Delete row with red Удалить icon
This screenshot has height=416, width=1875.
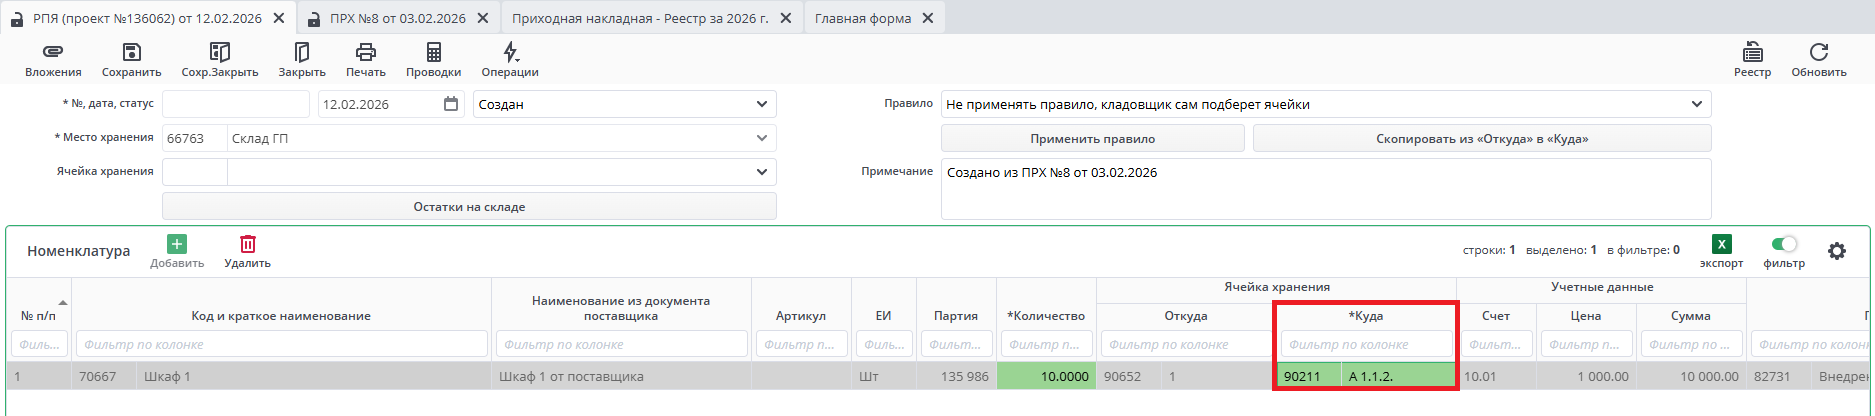248,244
